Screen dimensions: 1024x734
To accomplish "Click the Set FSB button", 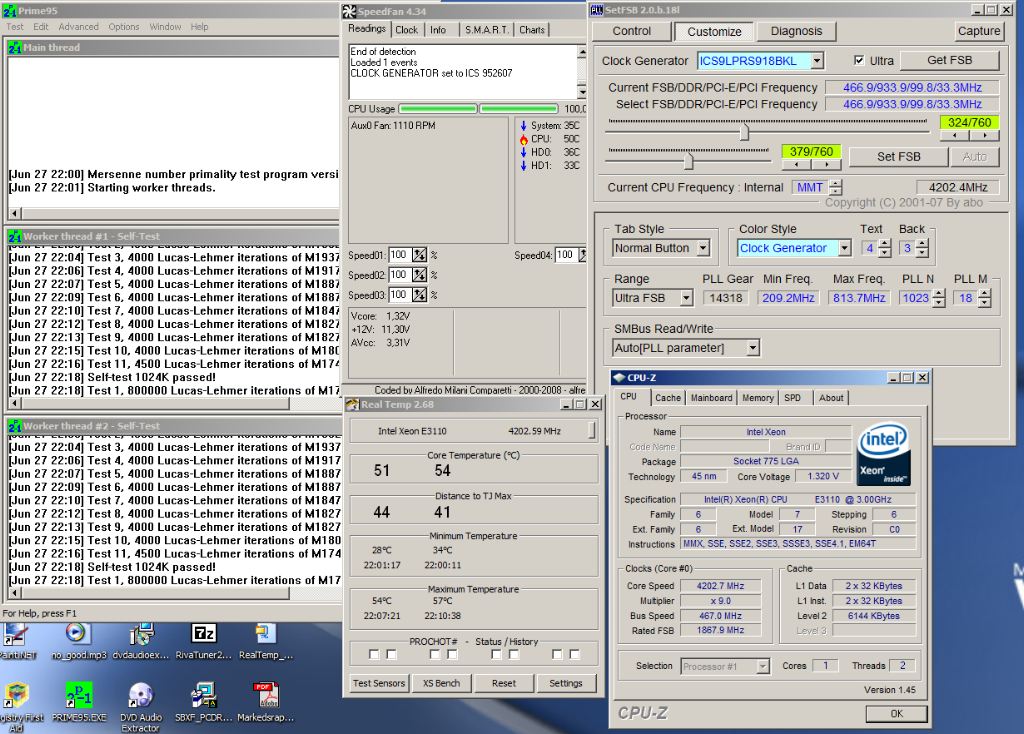I will pyautogui.click(x=899, y=157).
